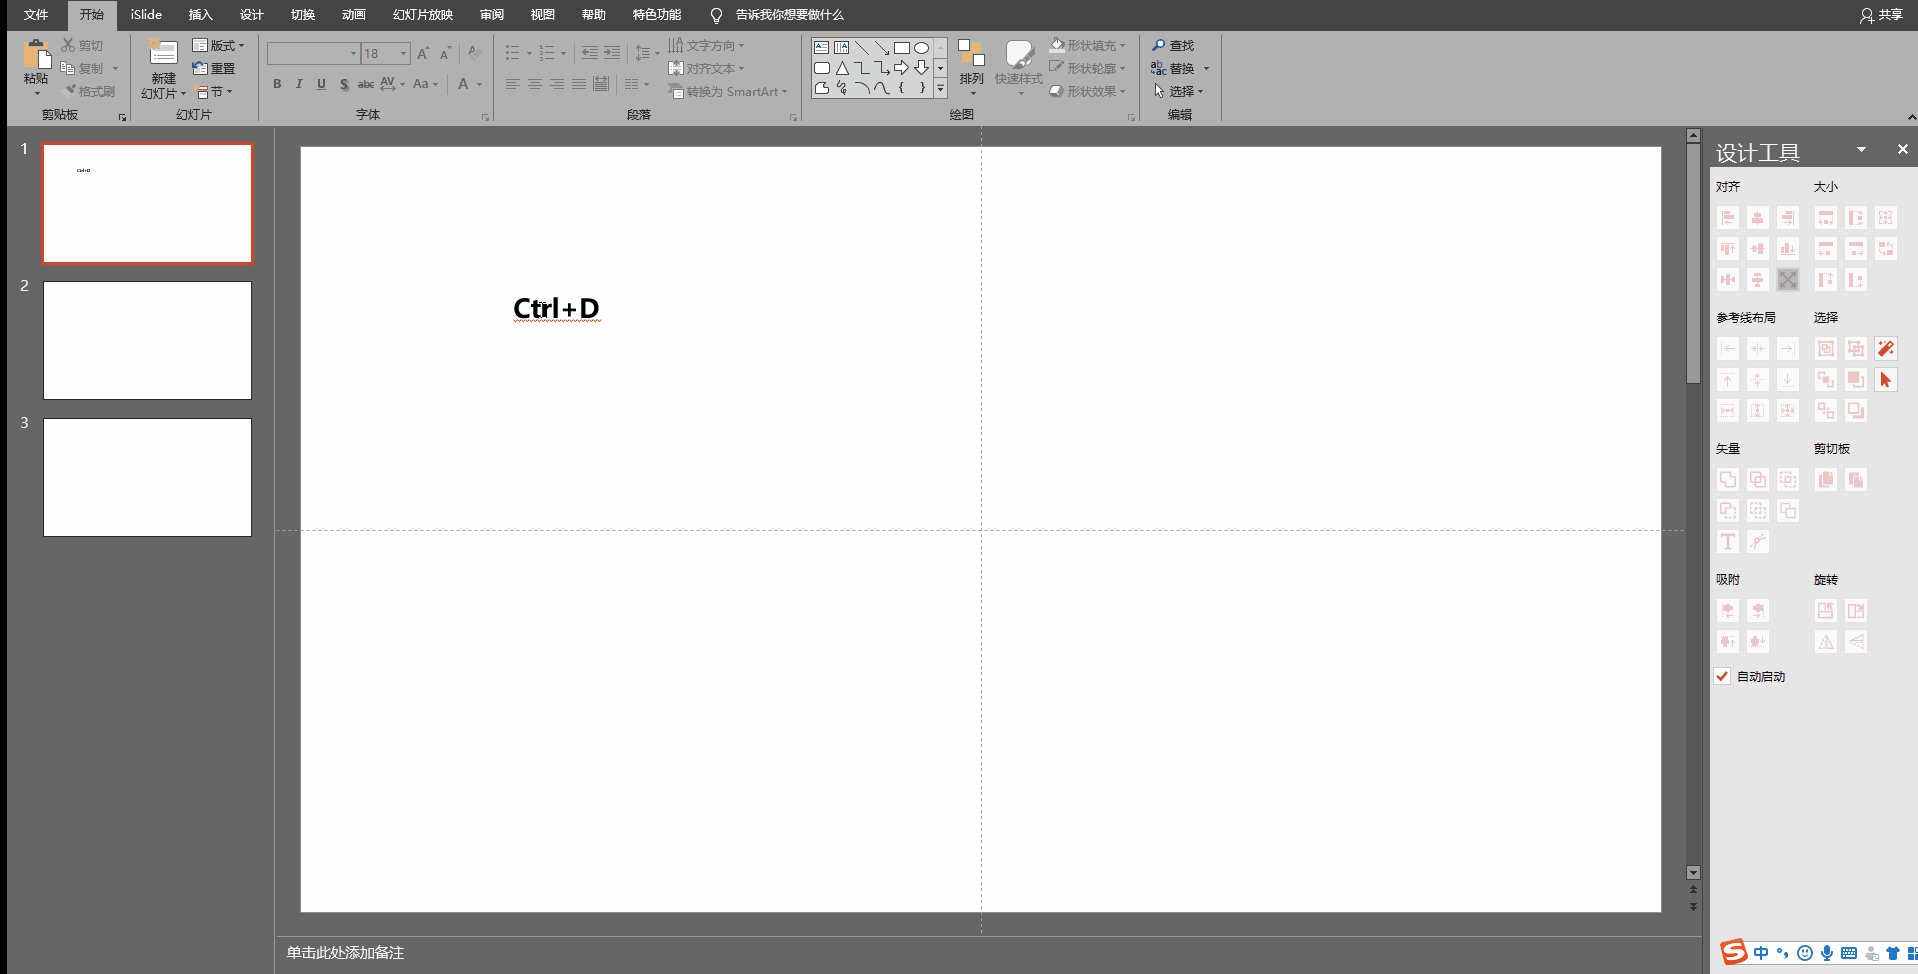
Task: Open the iSlide ribbon tab
Action: tap(146, 15)
